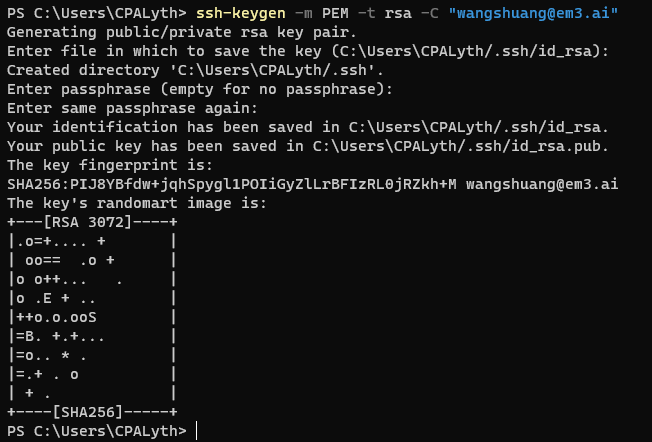Click the blinking cursor at bottom prompt
The width and height of the screenshot is (652, 442).
tap(196, 431)
